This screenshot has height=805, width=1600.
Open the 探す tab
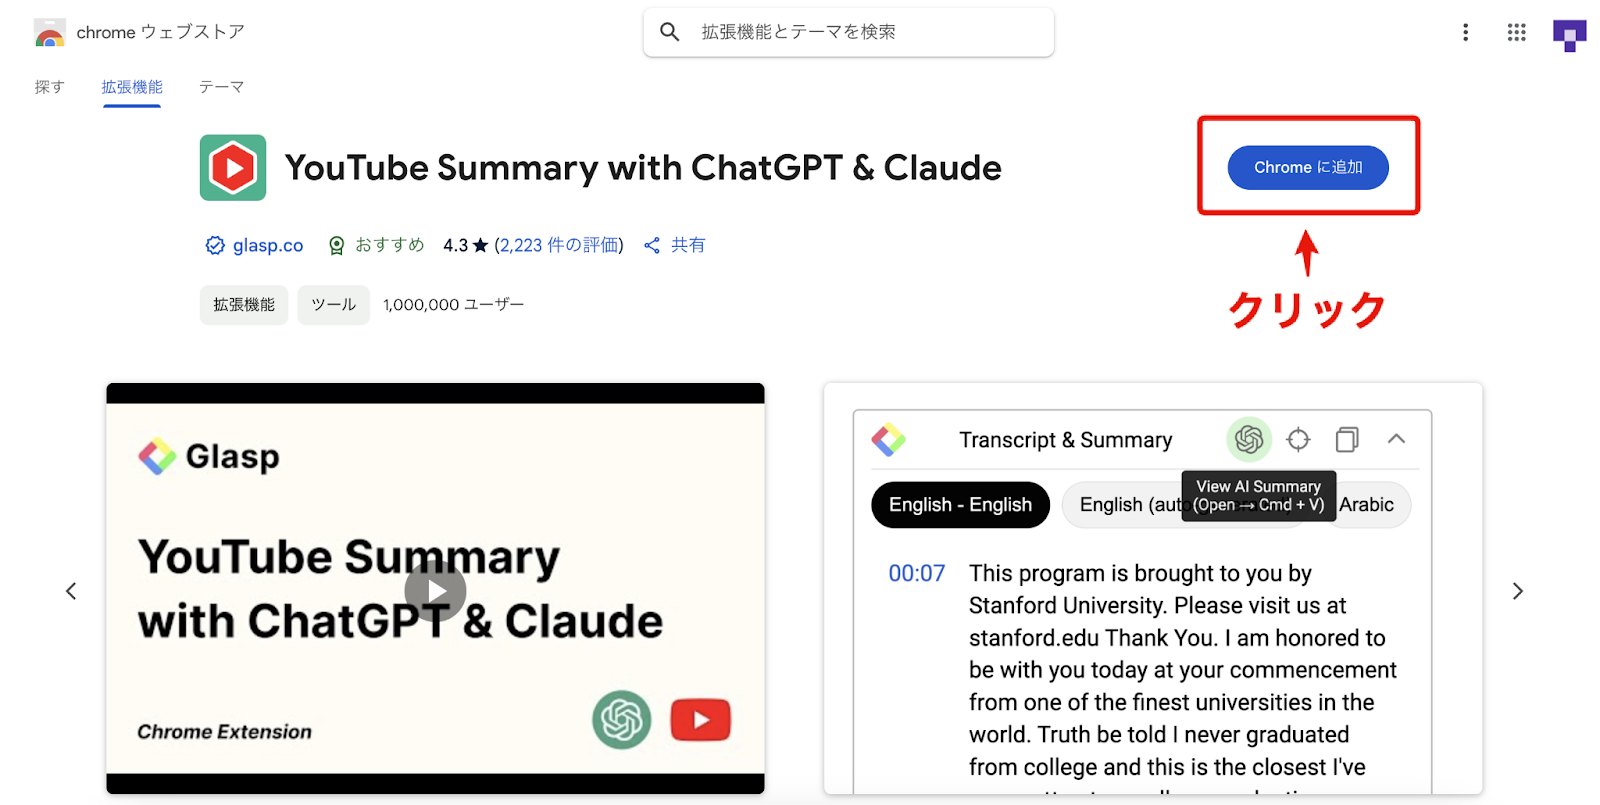49,87
